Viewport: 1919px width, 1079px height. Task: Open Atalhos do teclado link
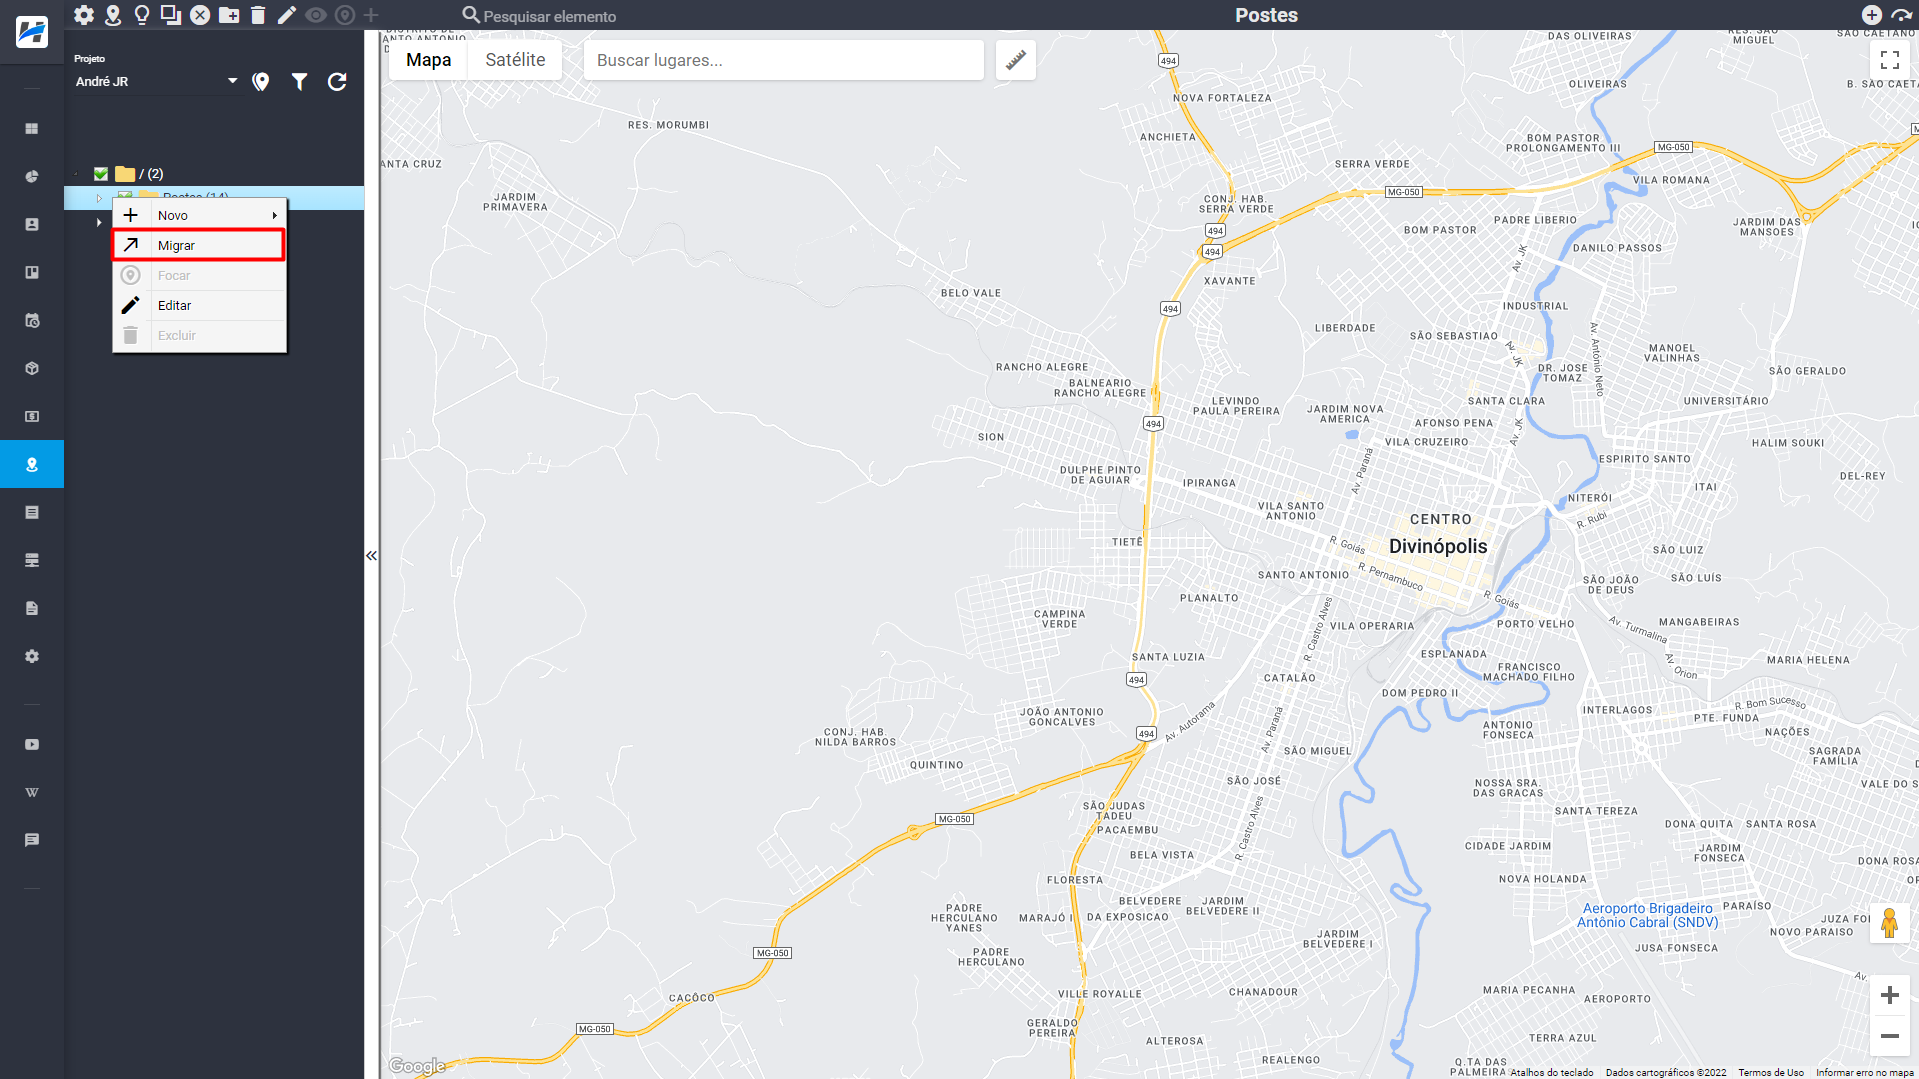1552,1073
